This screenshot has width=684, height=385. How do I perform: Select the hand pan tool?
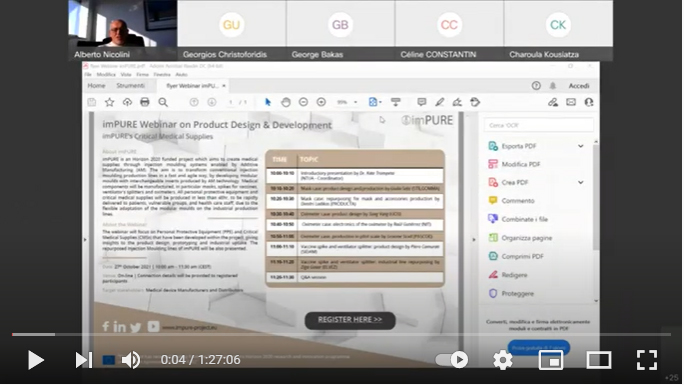[286, 102]
